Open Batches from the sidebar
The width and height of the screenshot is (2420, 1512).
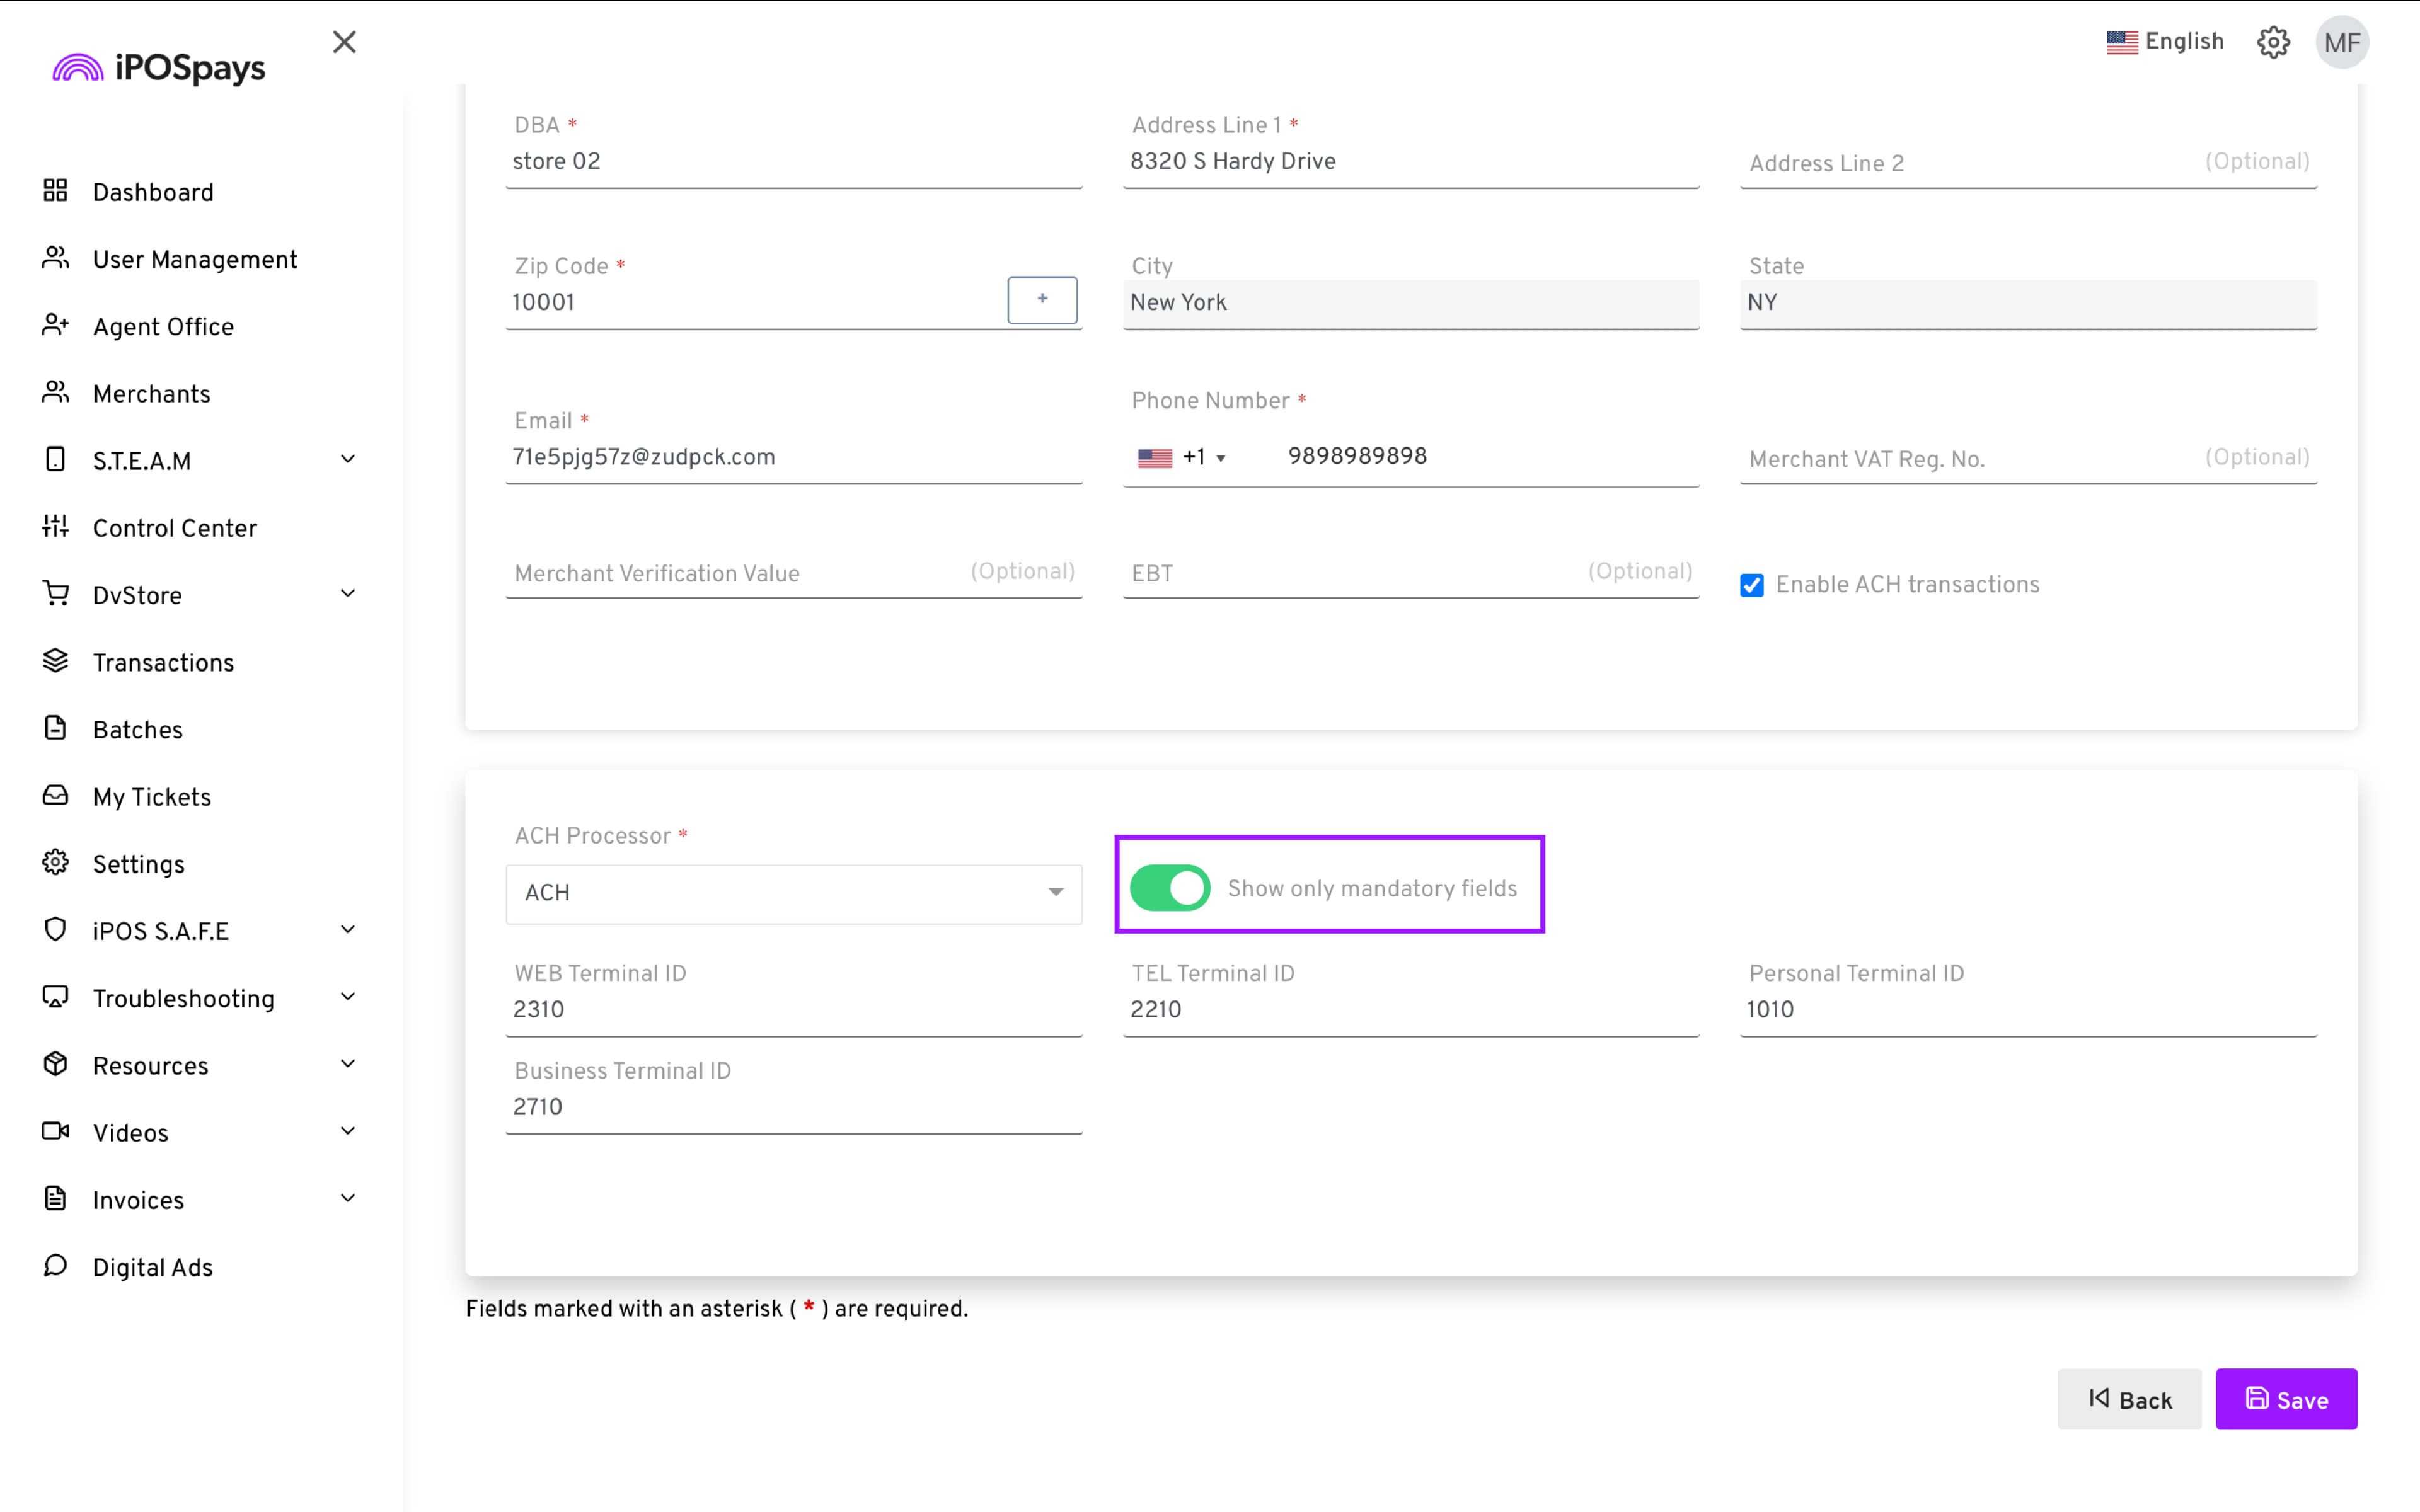click(138, 730)
